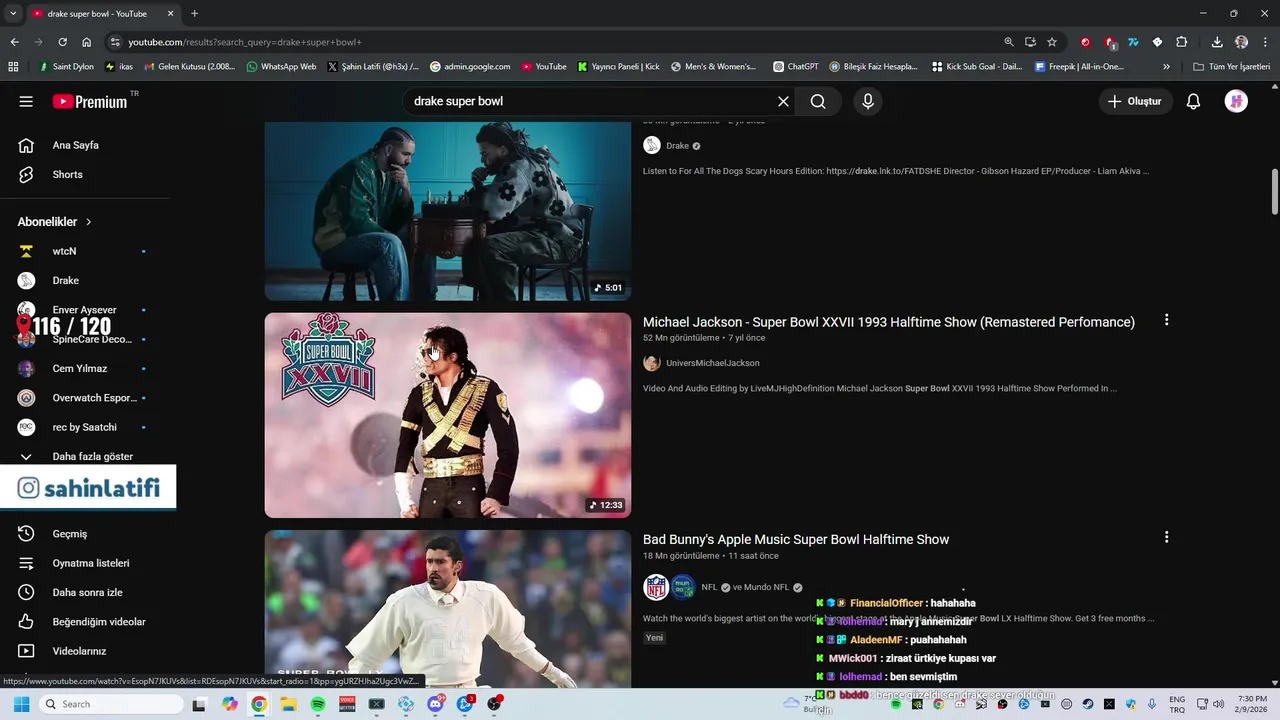
Task: Open a new browser tab
Action: tap(194, 14)
